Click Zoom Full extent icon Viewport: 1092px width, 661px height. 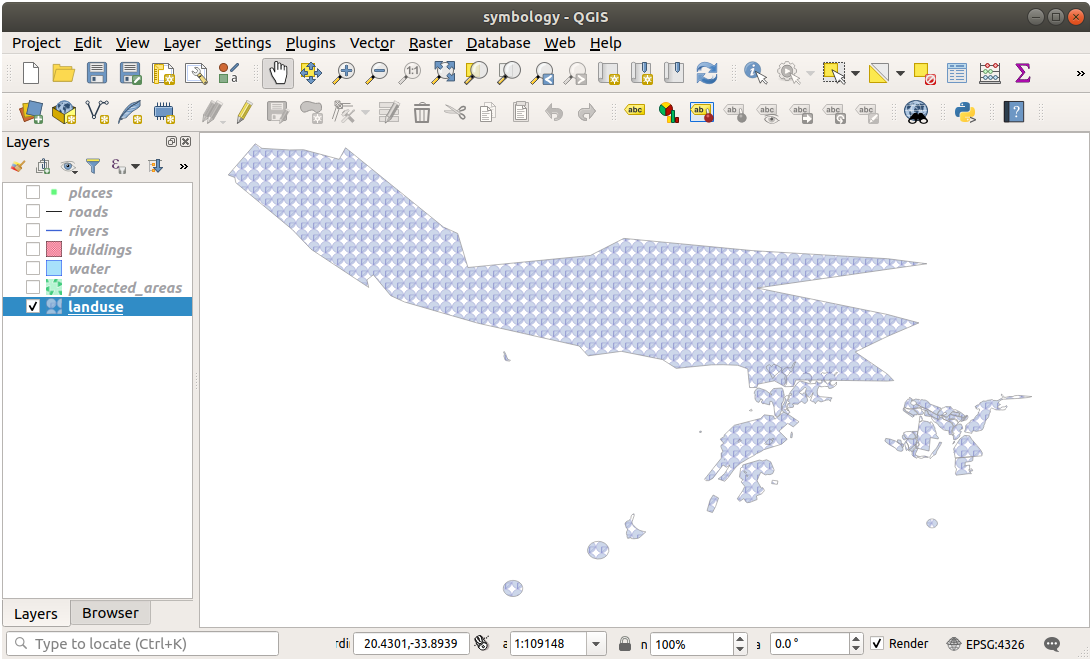[x=442, y=72]
